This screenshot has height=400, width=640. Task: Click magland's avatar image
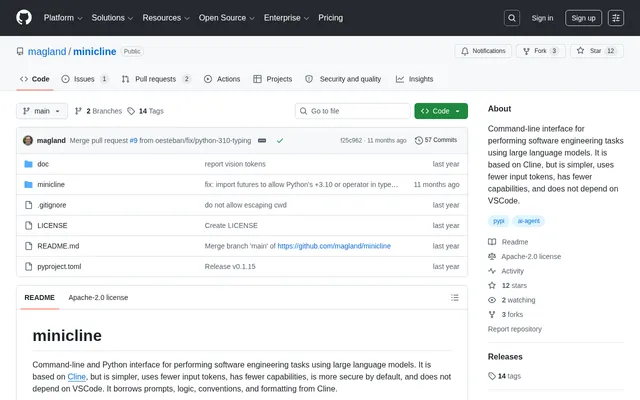coord(28,140)
